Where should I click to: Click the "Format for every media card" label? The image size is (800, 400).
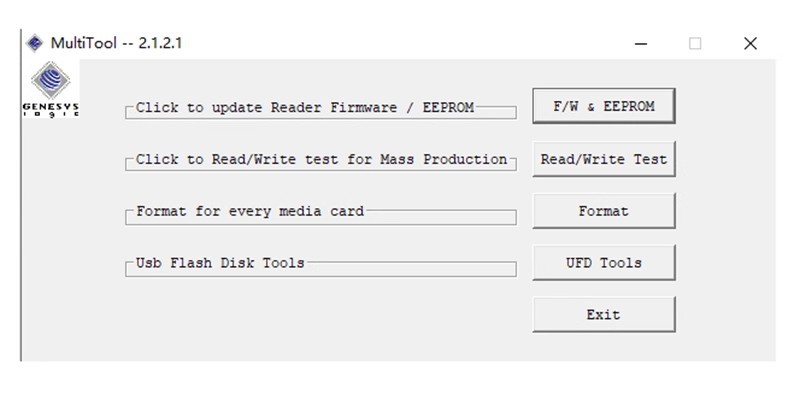tap(250, 211)
